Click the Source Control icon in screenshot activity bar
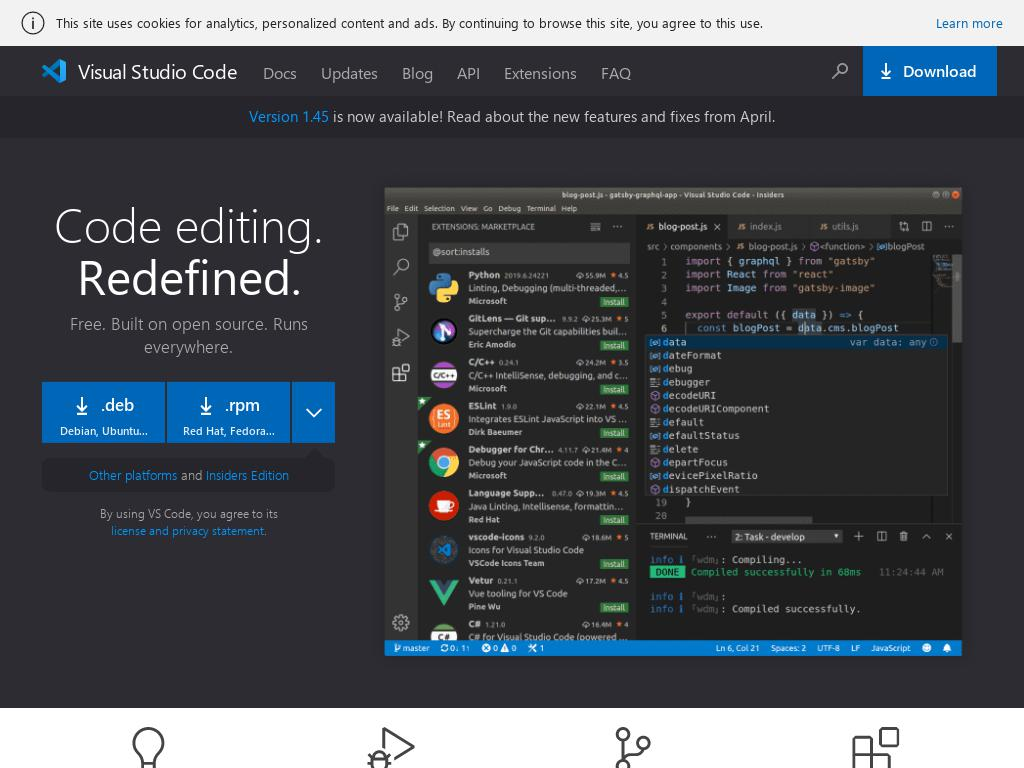The image size is (1024, 768). (400, 302)
